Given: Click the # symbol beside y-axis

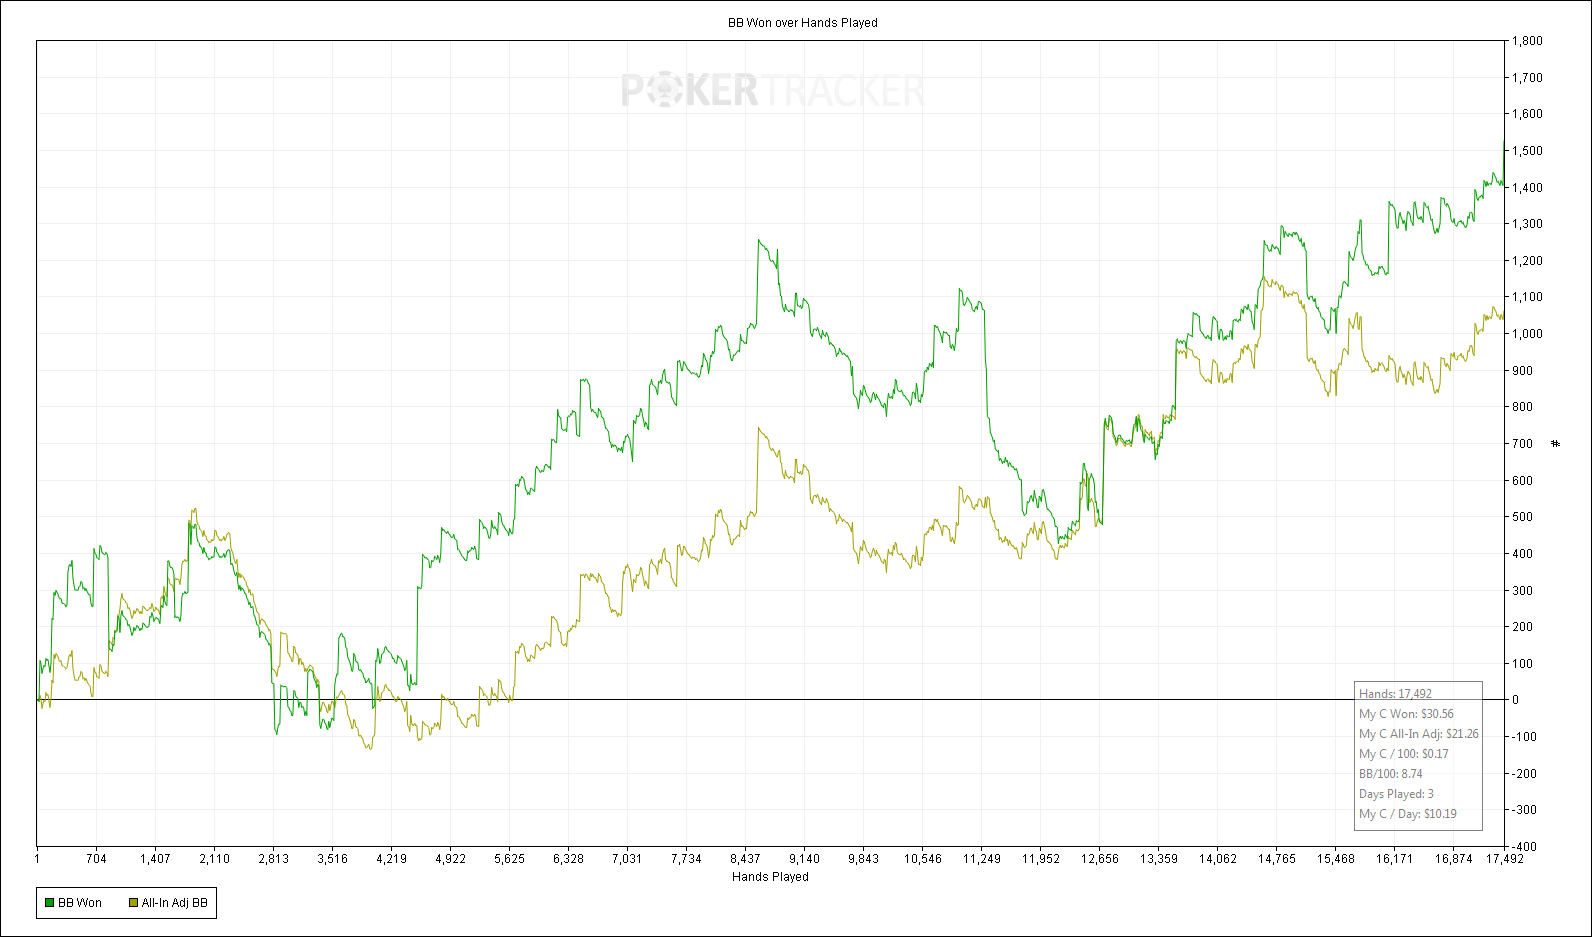Looking at the screenshot, I should [1555, 443].
